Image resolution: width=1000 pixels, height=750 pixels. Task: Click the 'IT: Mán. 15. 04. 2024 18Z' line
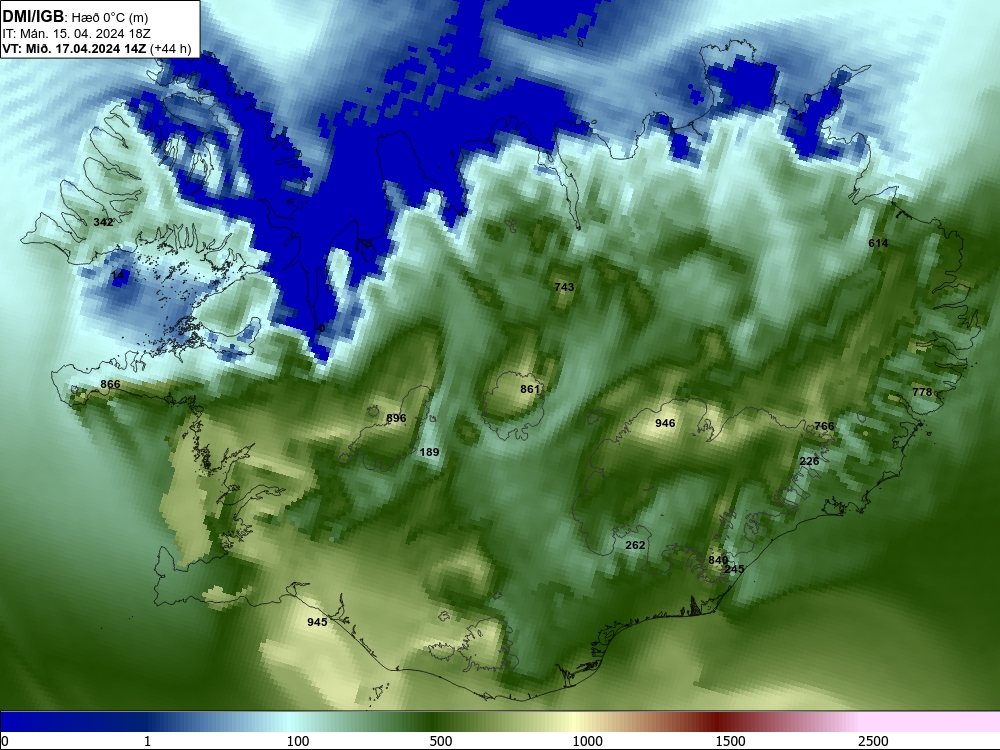pos(77,34)
